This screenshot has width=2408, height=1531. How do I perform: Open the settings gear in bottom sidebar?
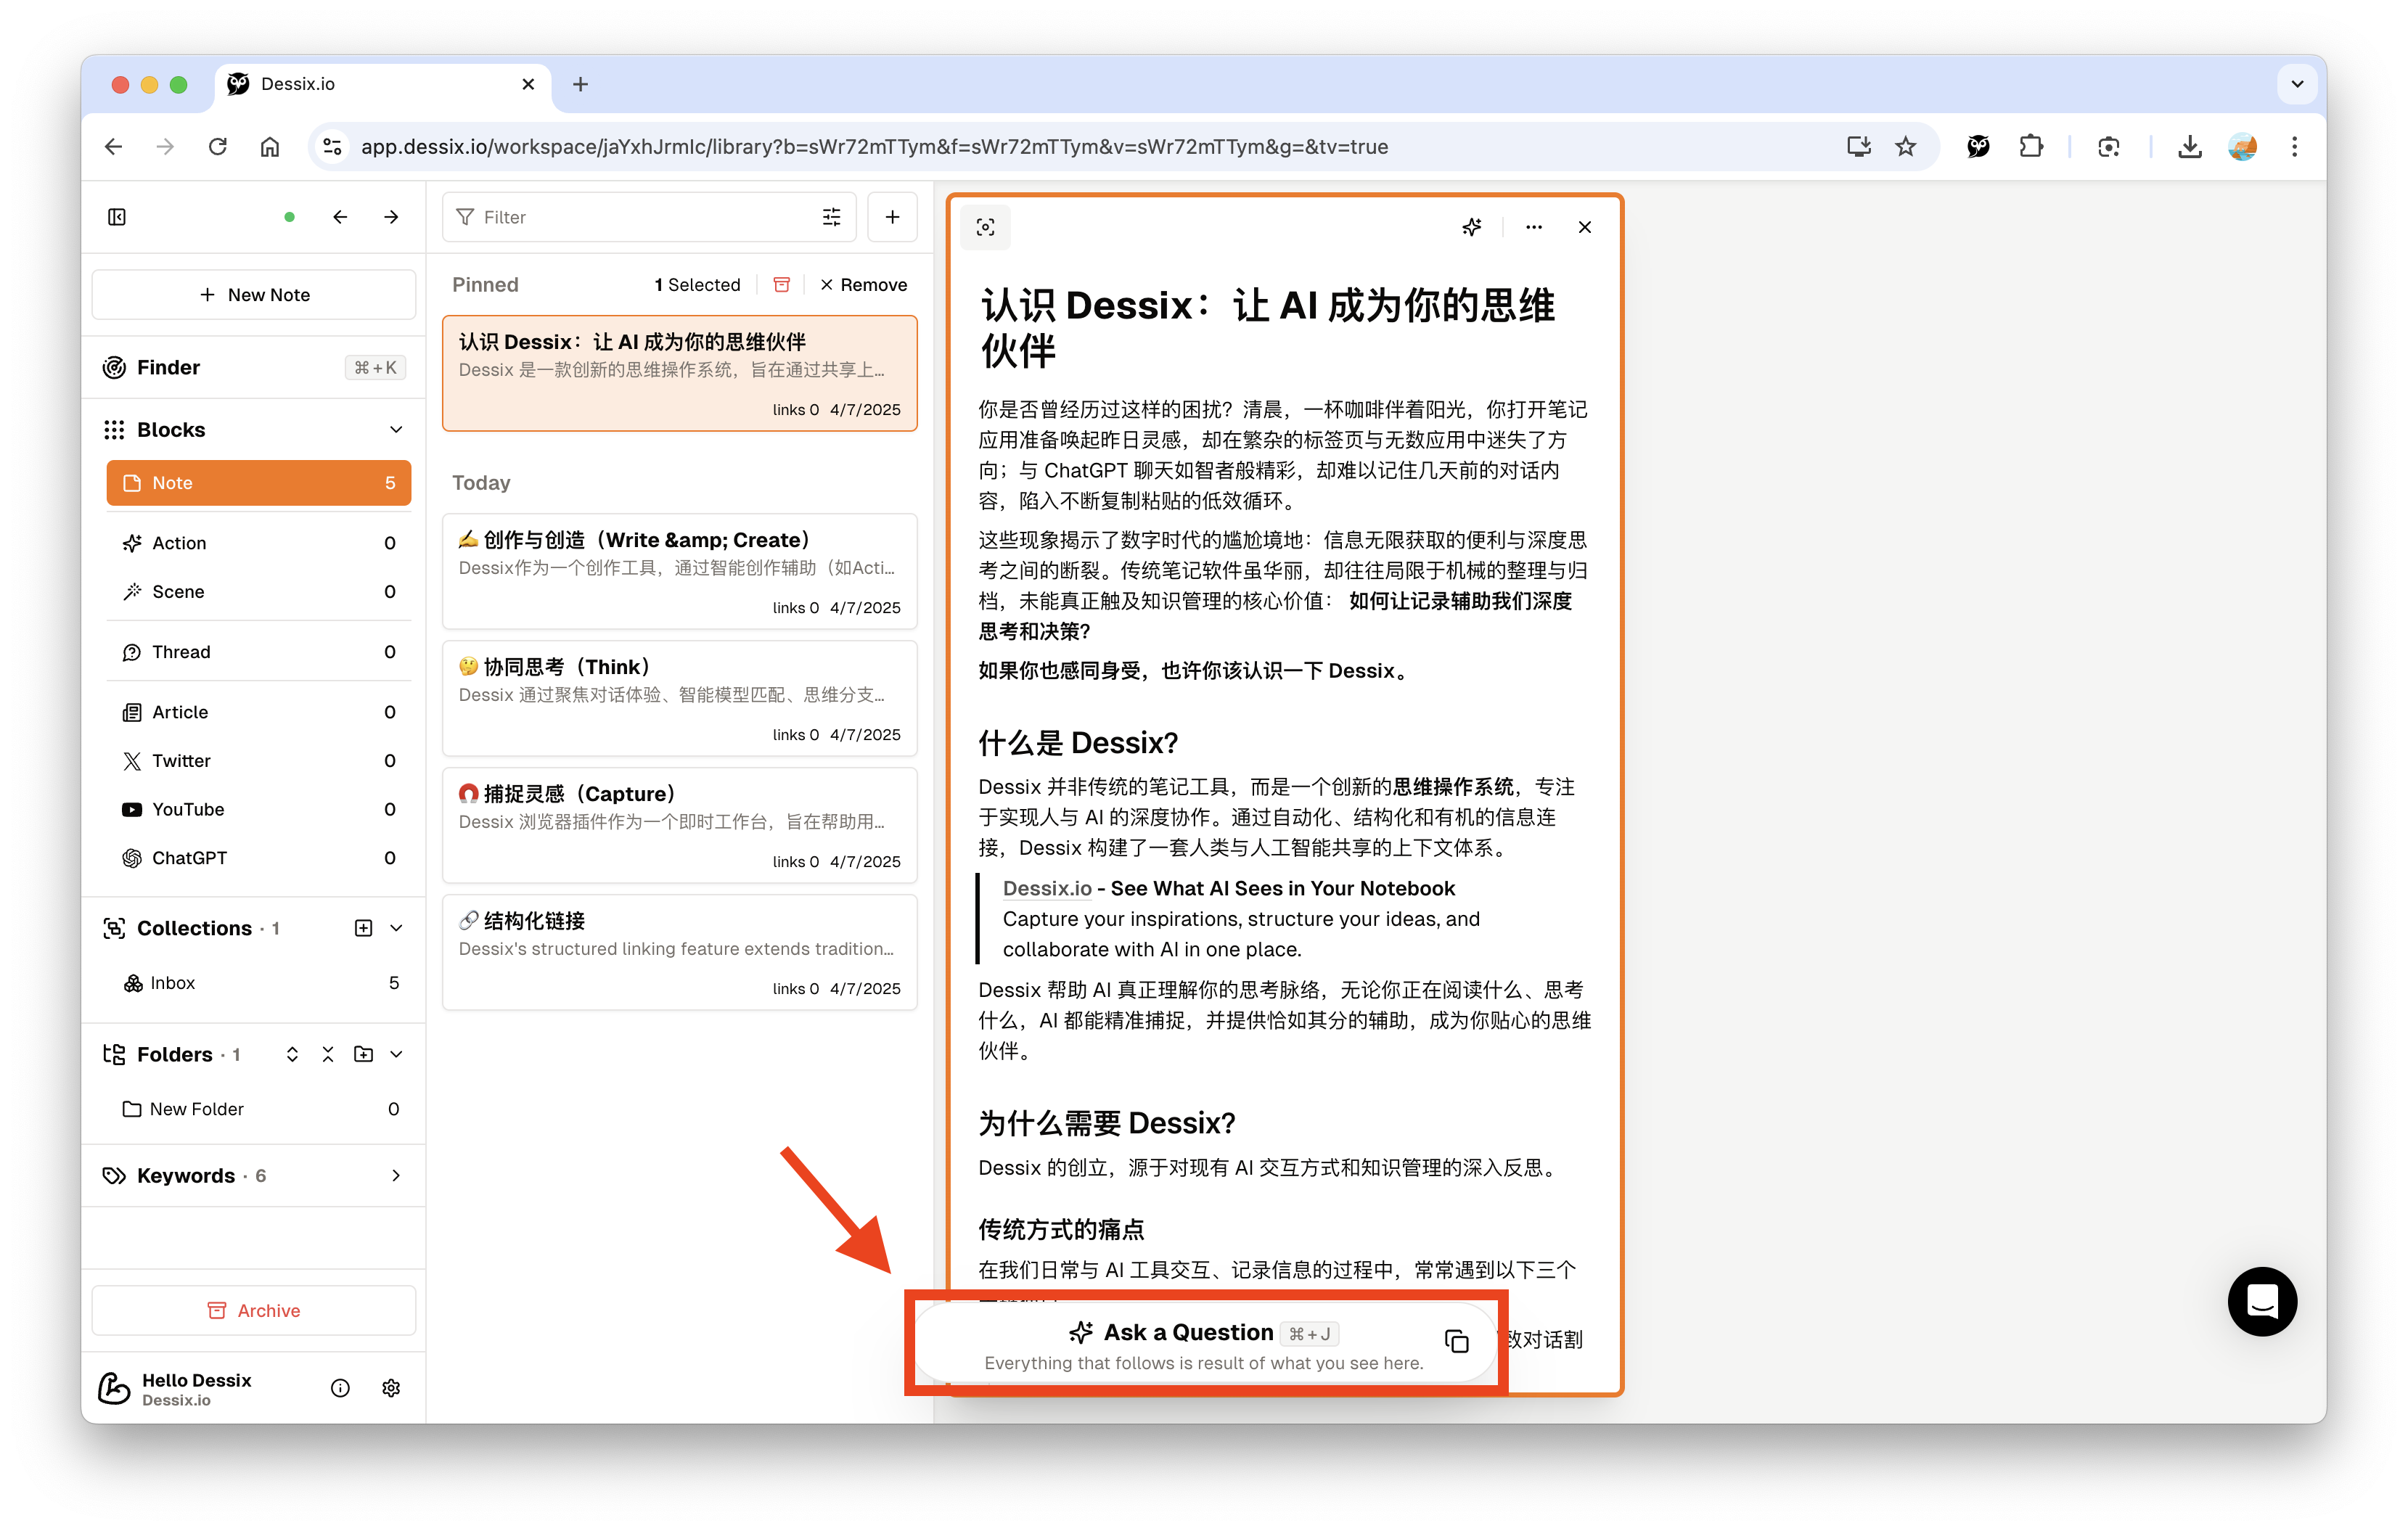tap(391, 1388)
